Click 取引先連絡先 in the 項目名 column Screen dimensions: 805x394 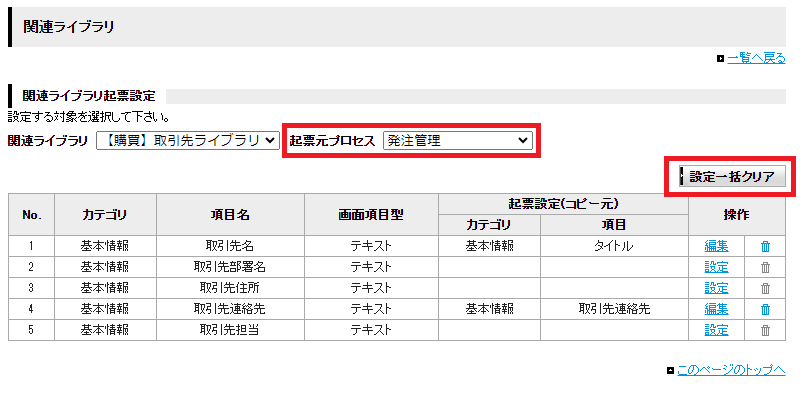[230, 309]
